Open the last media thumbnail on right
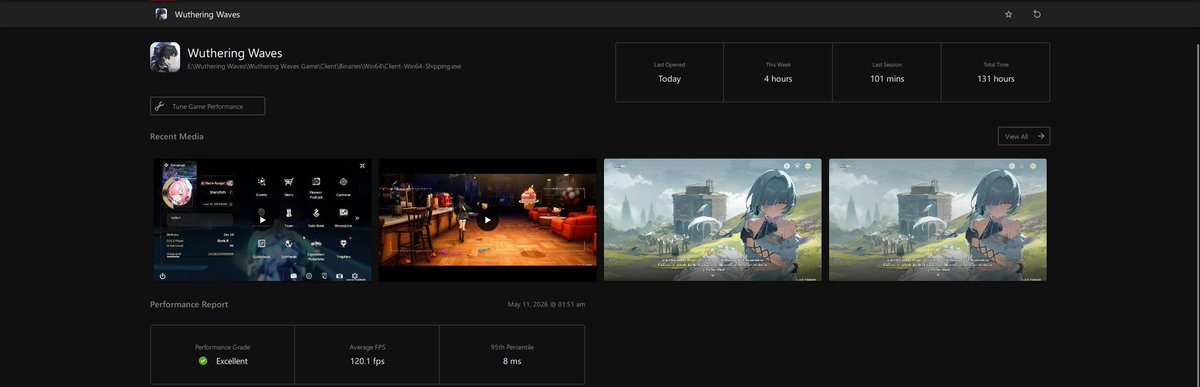The image size is (1200, 387). (x=938, y=220)
